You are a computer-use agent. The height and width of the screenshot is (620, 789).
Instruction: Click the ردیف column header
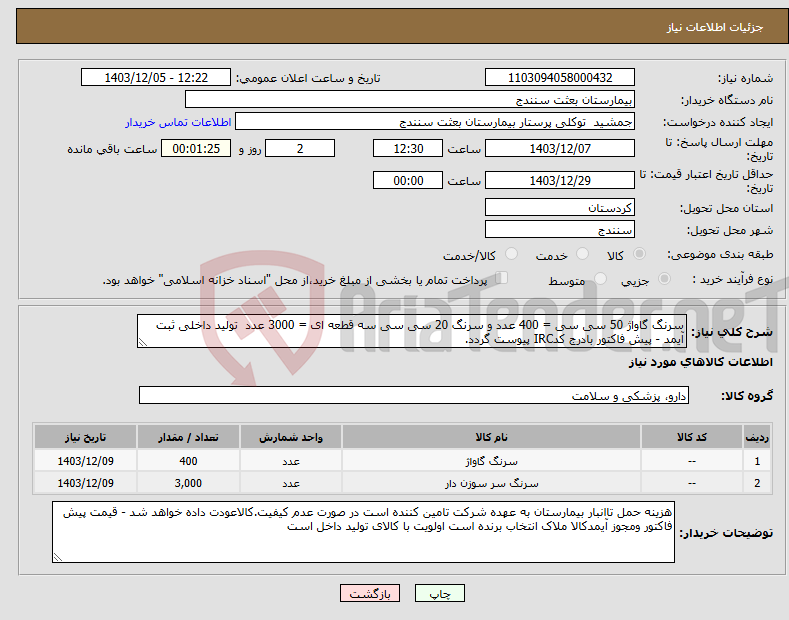[757, 437]
